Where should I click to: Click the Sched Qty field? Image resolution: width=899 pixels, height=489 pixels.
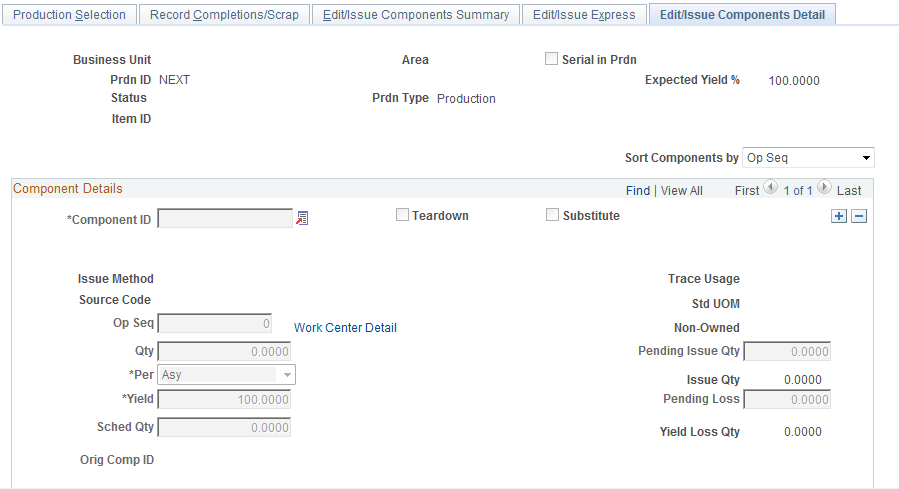224,428
